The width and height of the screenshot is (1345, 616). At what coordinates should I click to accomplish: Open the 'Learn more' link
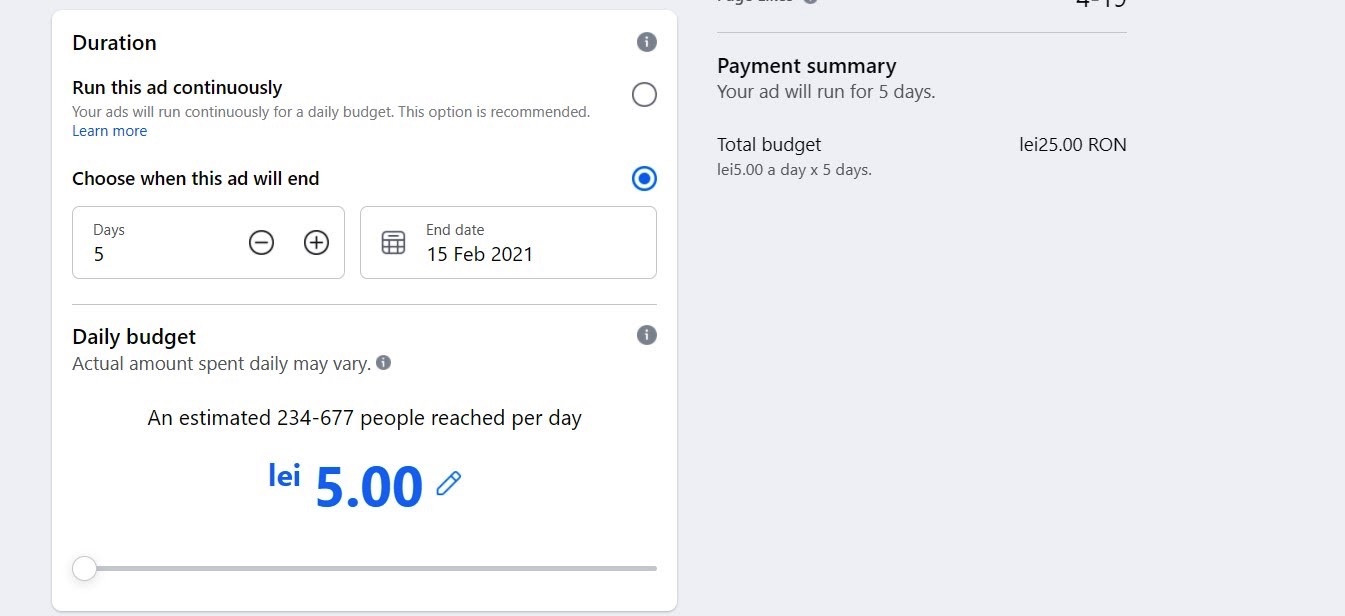(x=109, y=131)
